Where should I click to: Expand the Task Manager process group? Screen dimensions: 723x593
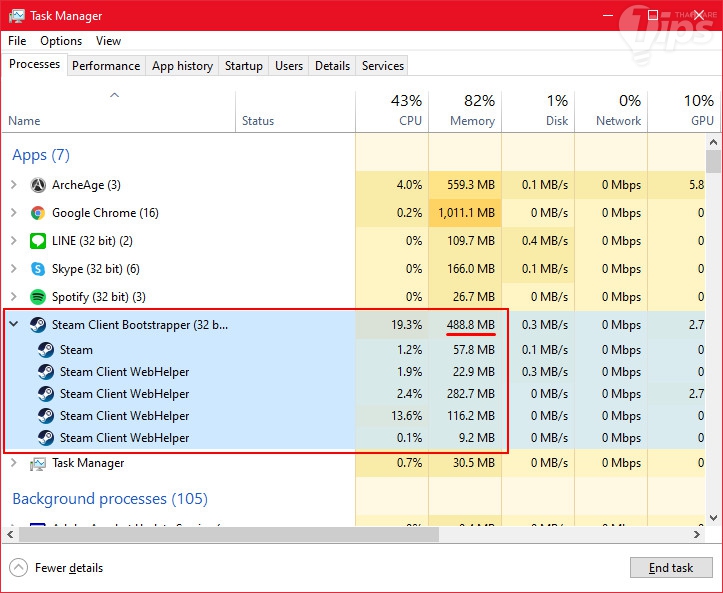[14, 463]
